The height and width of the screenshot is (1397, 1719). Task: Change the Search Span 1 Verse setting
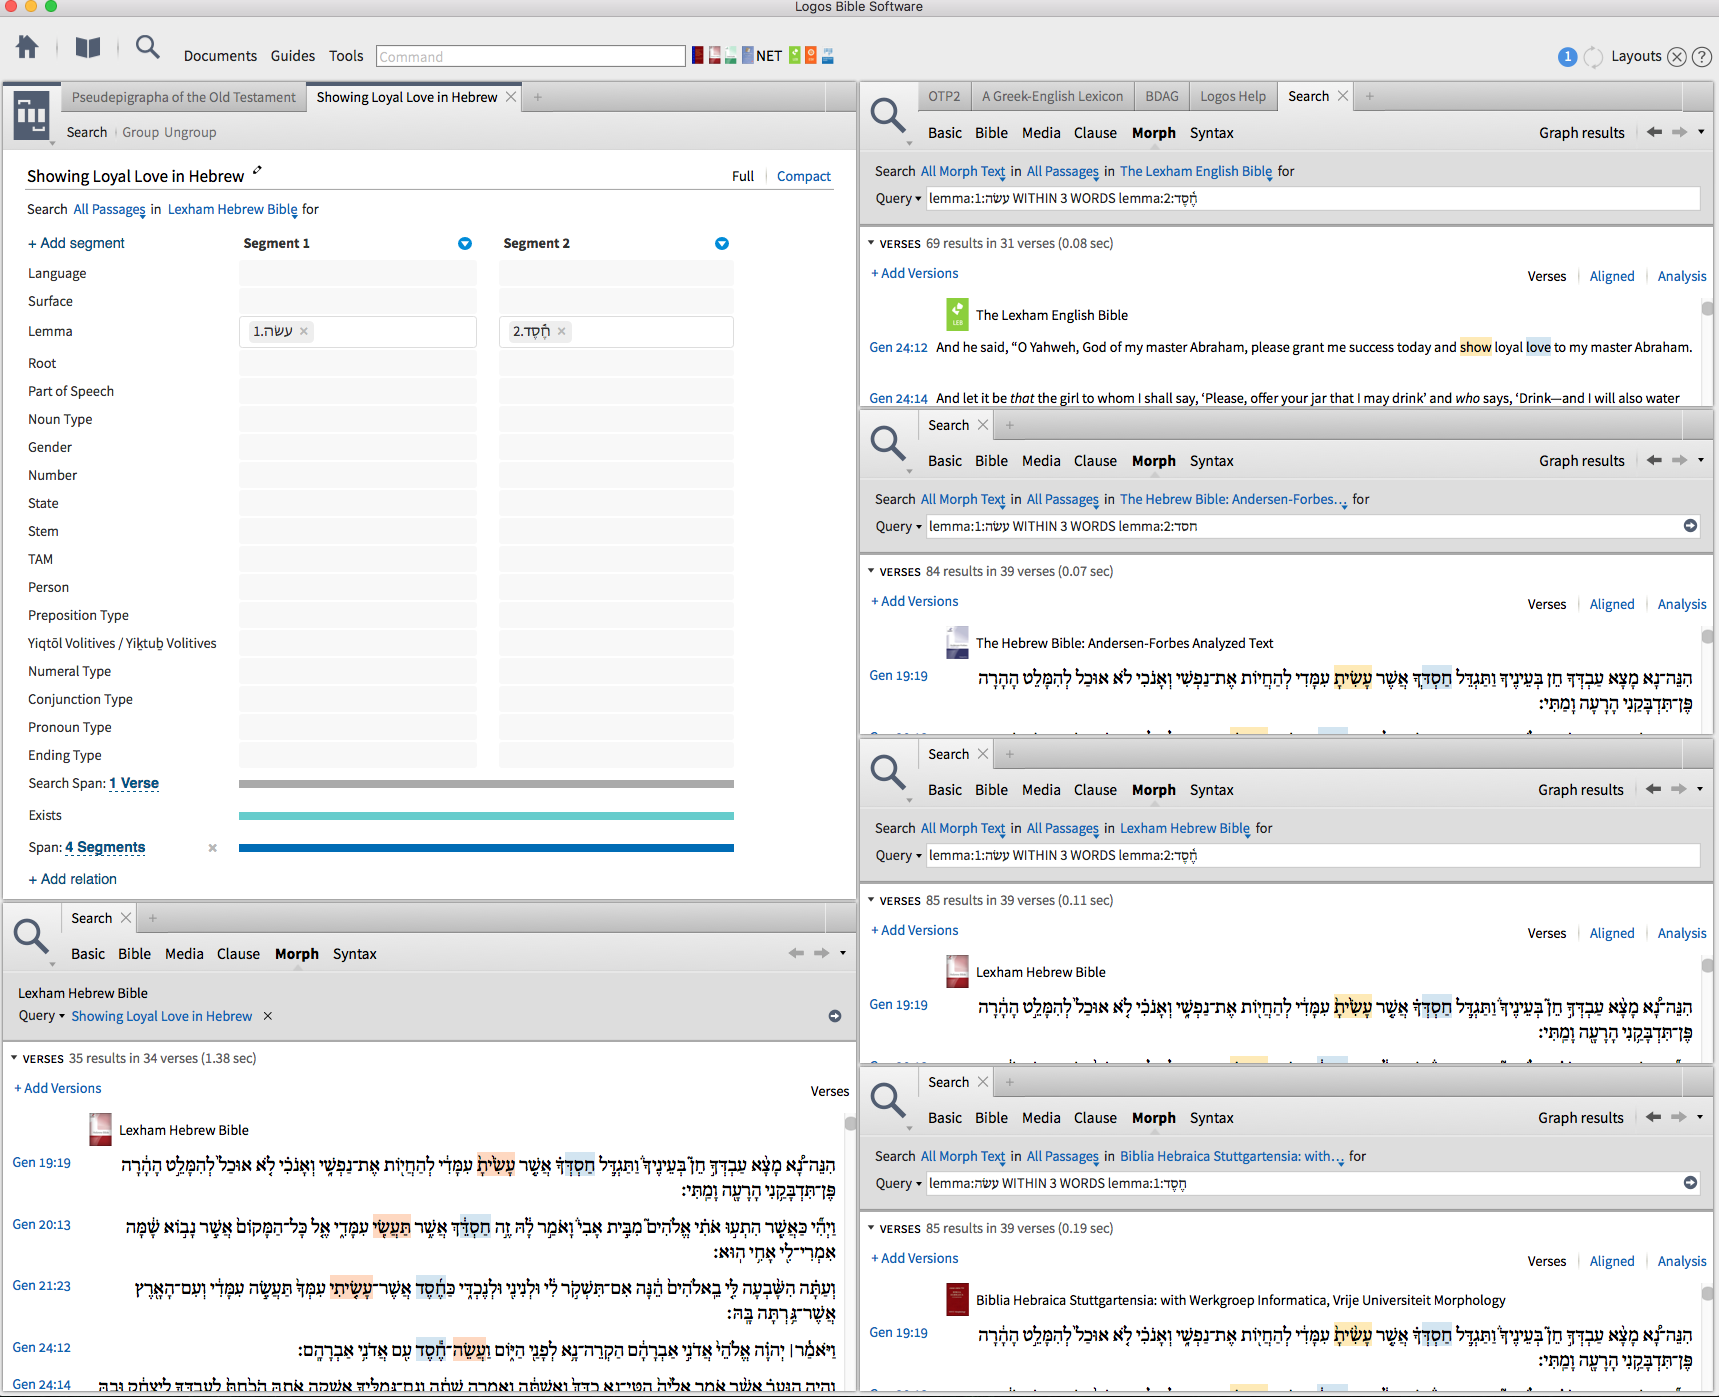click(134, 783)
